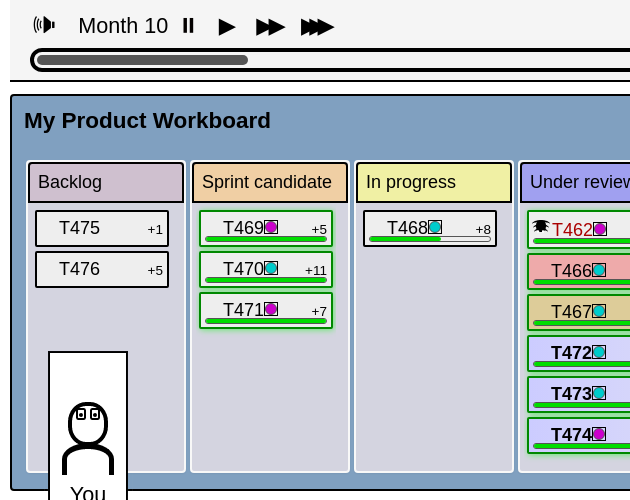Open task card T475
Viewport: 630px width, 500px height.
(x=102, y=228)
